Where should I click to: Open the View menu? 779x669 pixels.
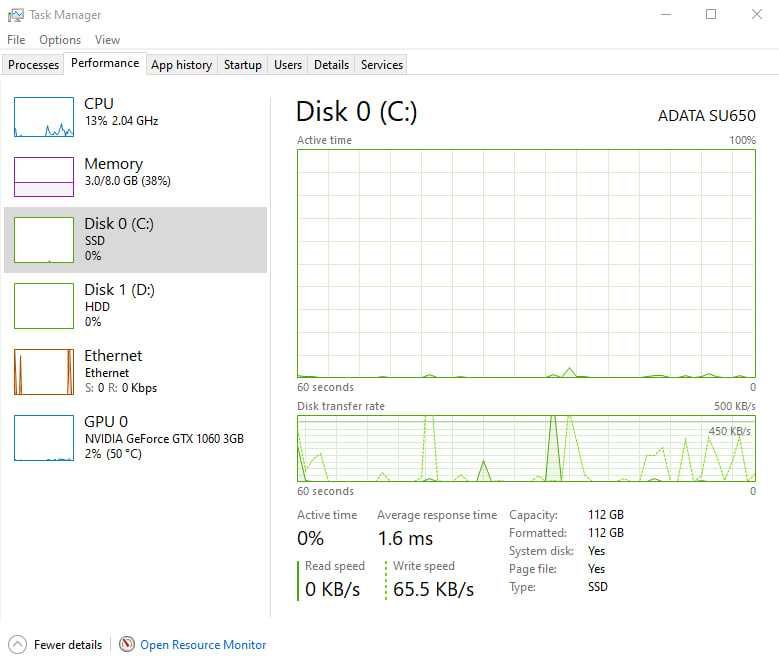click(x=107, y=40)
